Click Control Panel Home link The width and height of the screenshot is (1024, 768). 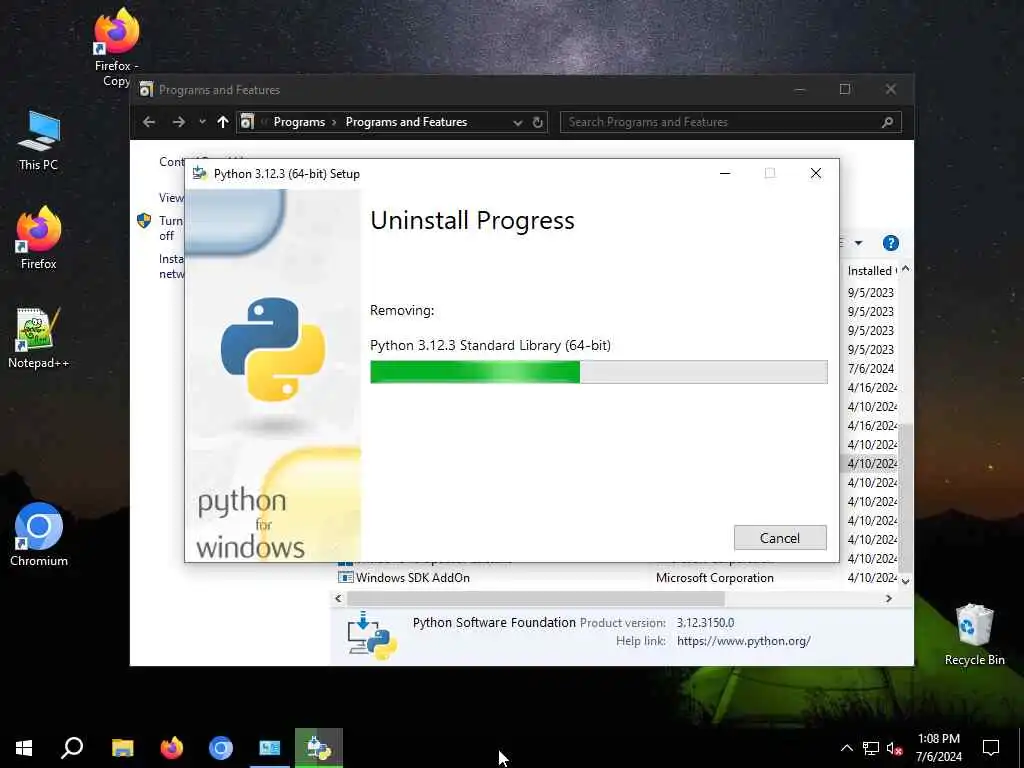[x=172, y=161]
